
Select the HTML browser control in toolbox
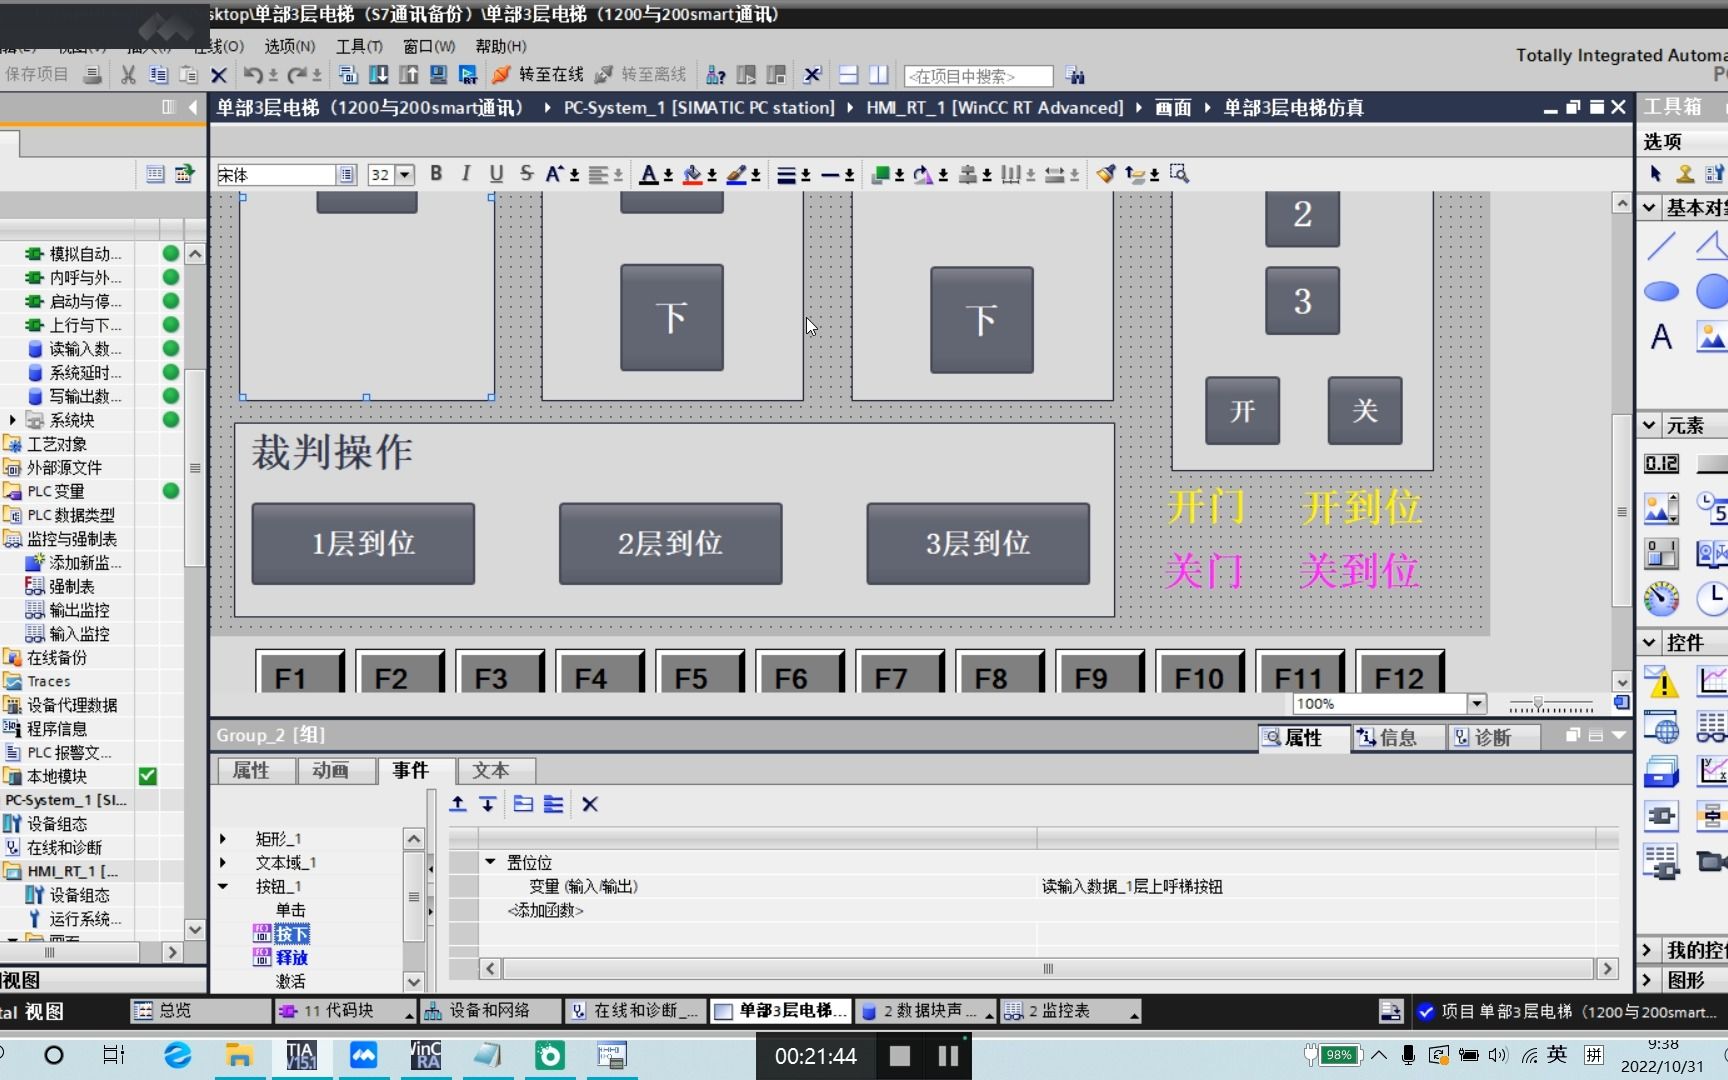pos(1661,728)
